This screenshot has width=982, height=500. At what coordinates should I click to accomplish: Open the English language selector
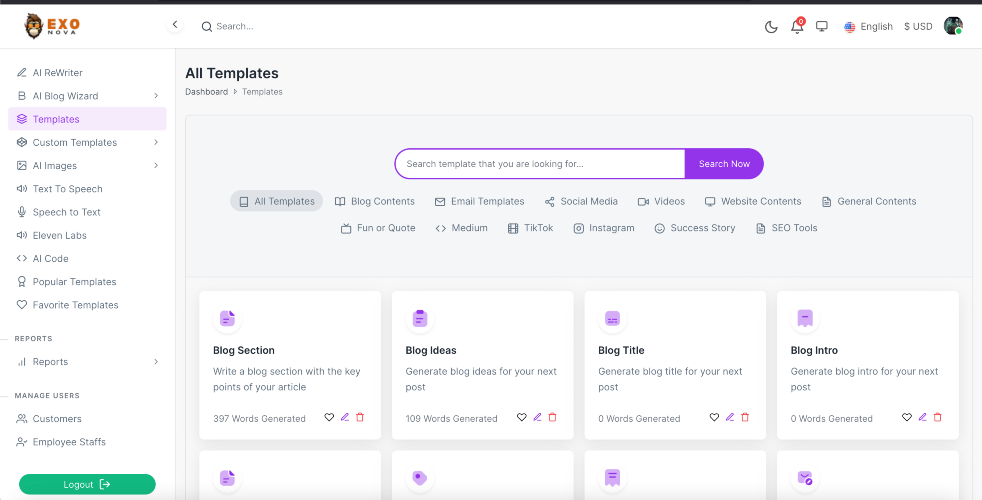(x=868, y=26)
